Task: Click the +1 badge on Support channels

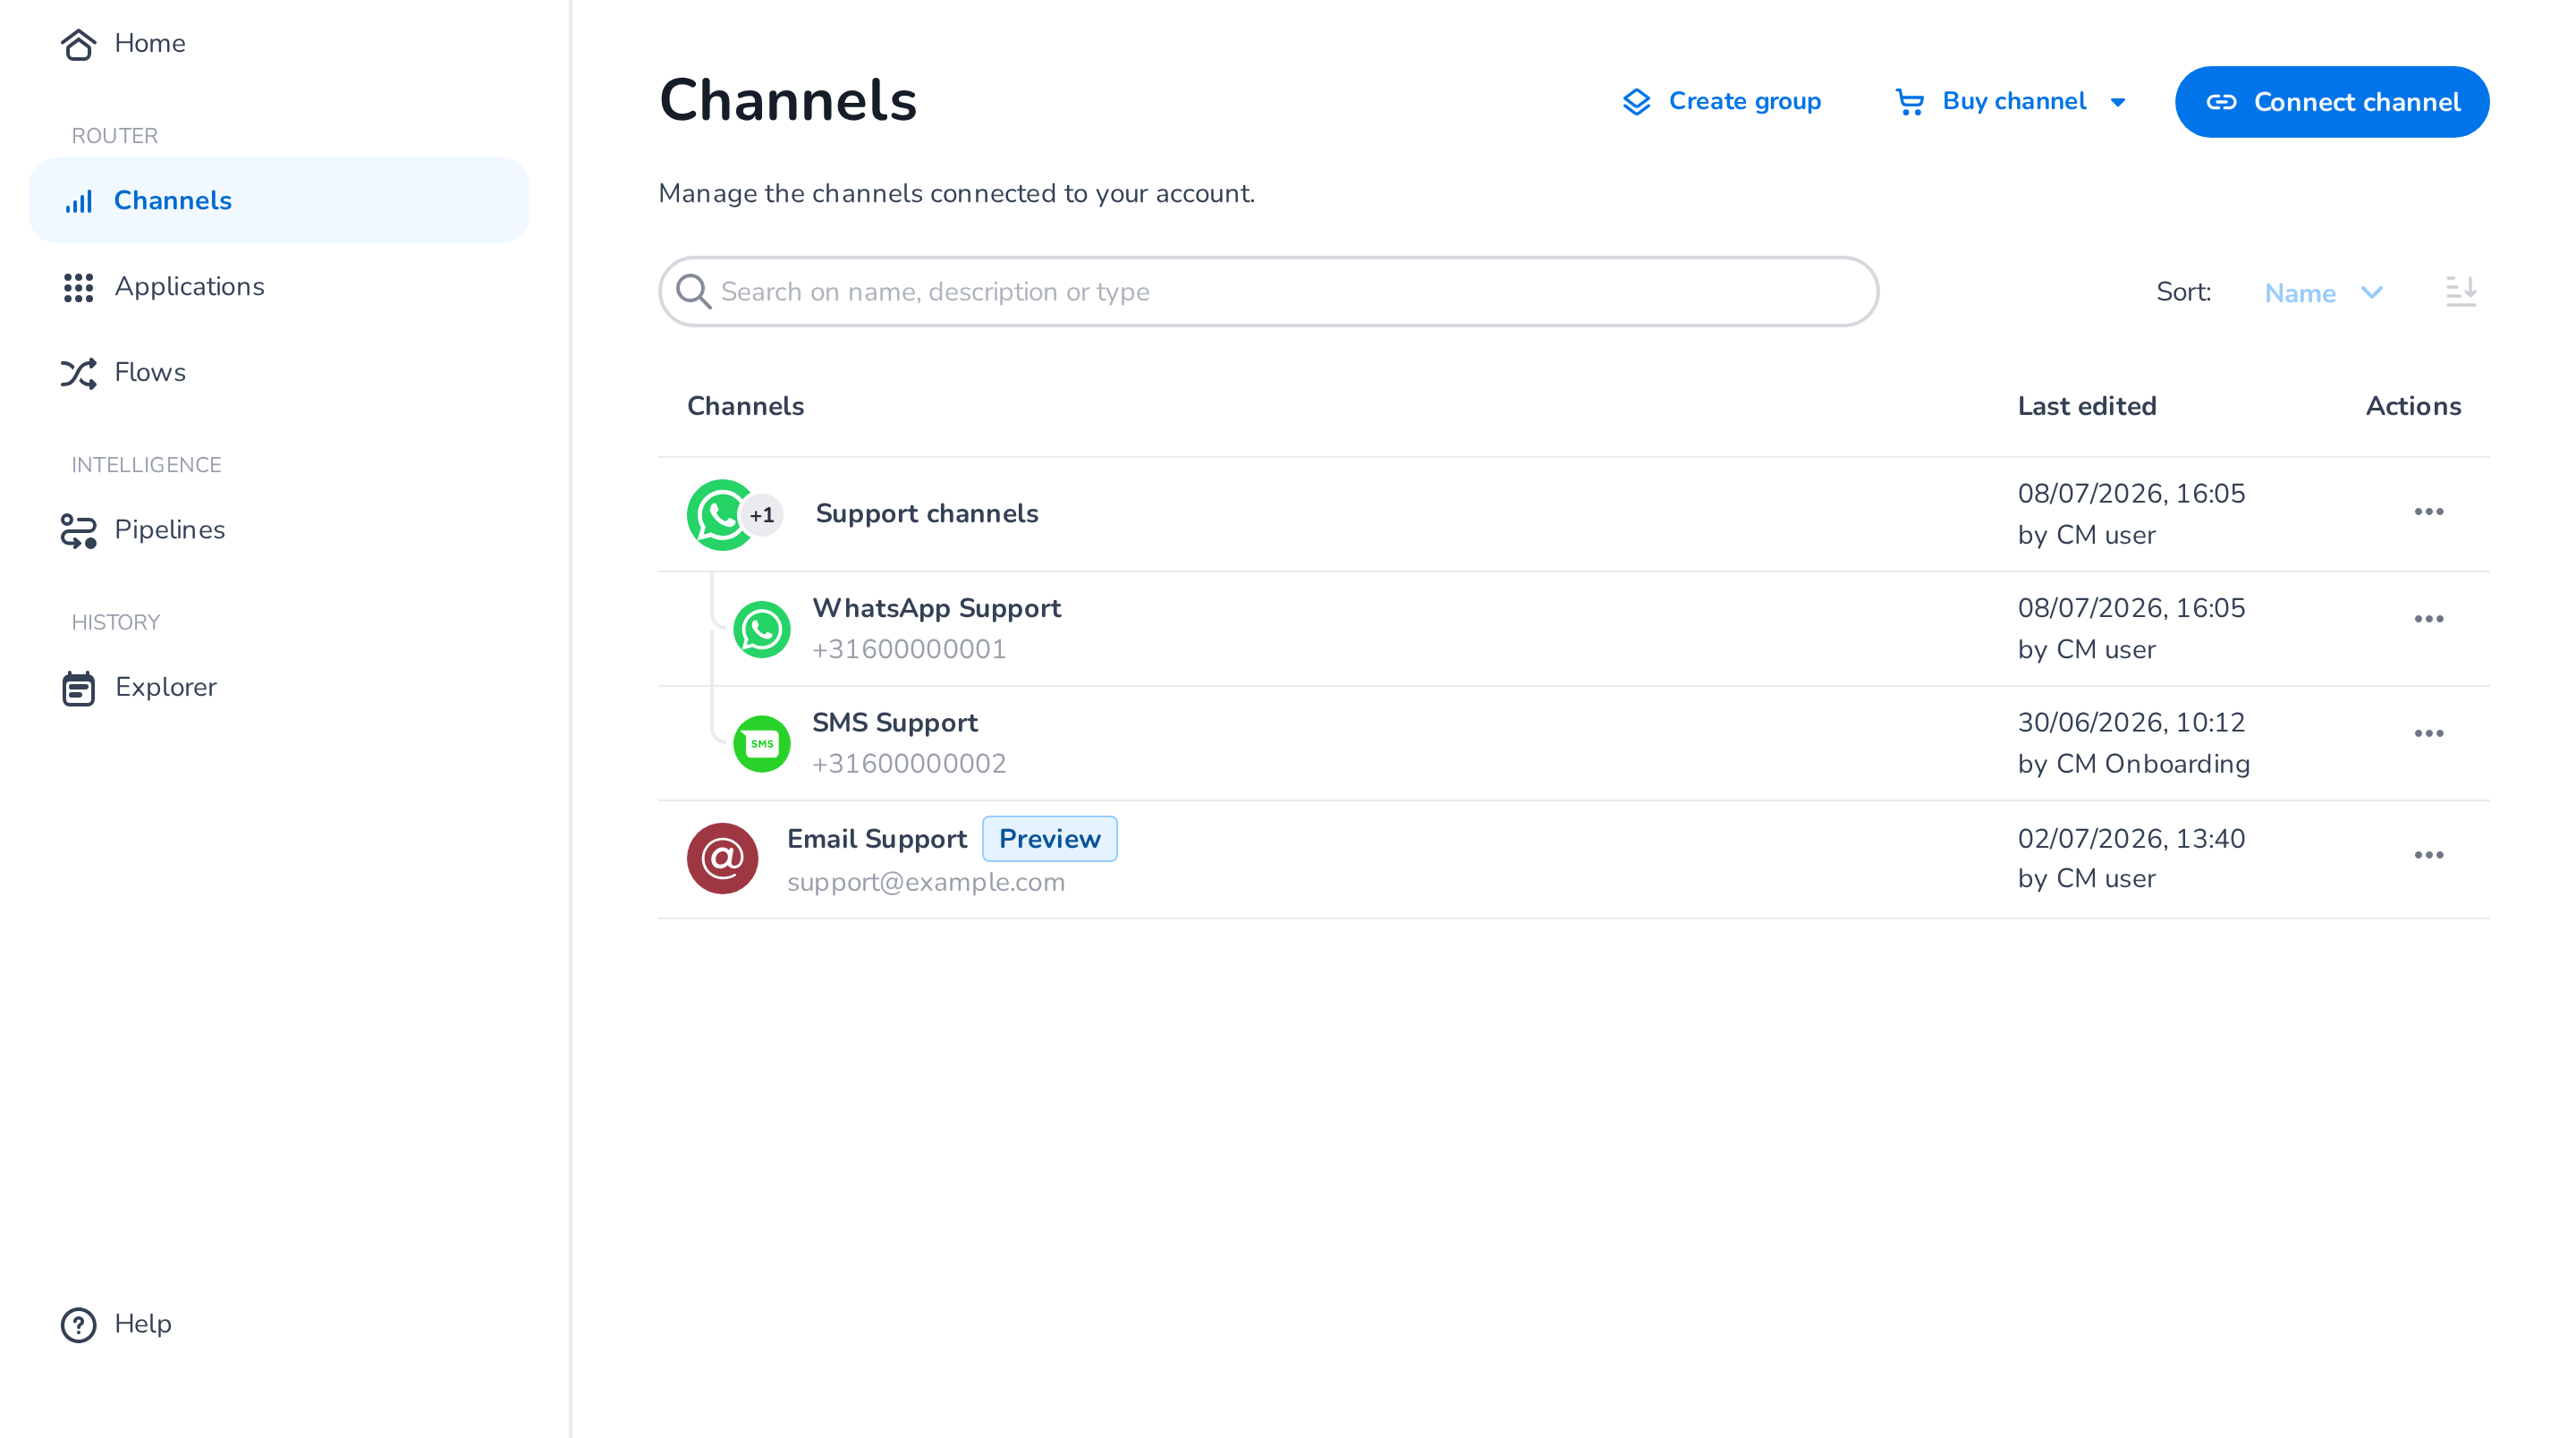Action: pyautogui.click(x=763, y=515)
